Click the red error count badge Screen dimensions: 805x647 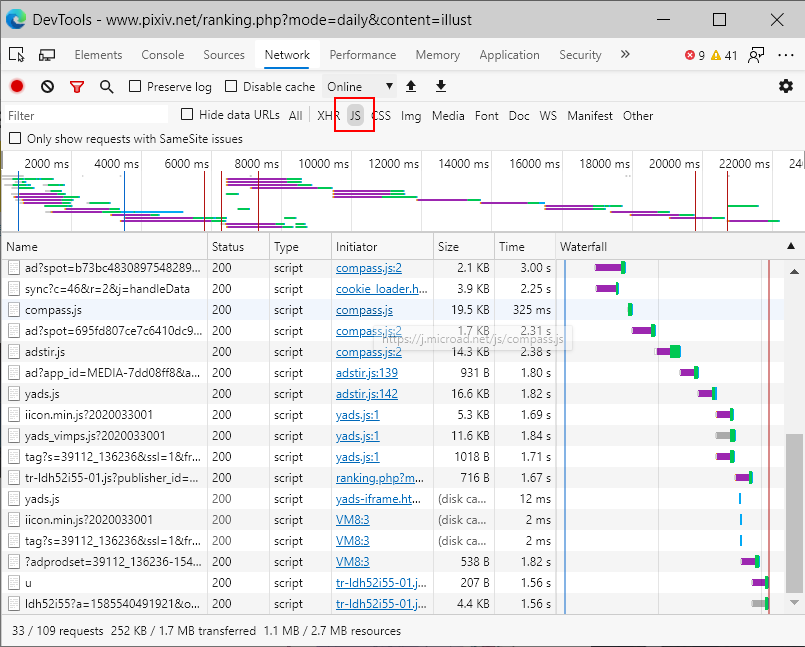(695, 55)
